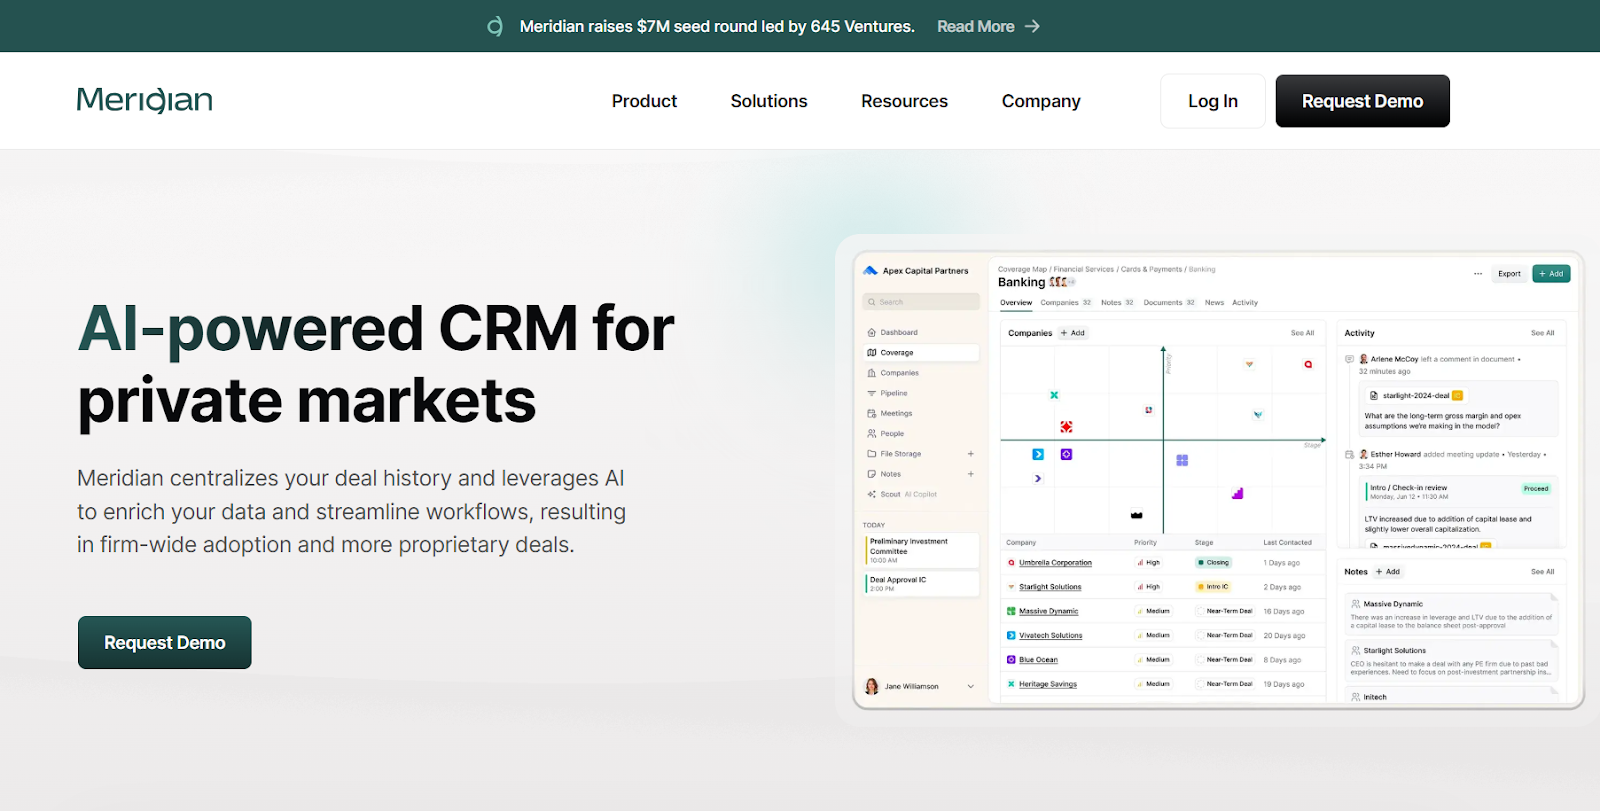Screen dimensions: 1600x811
Task: Click the hero Request Demo button
Action: click(165, 642)
